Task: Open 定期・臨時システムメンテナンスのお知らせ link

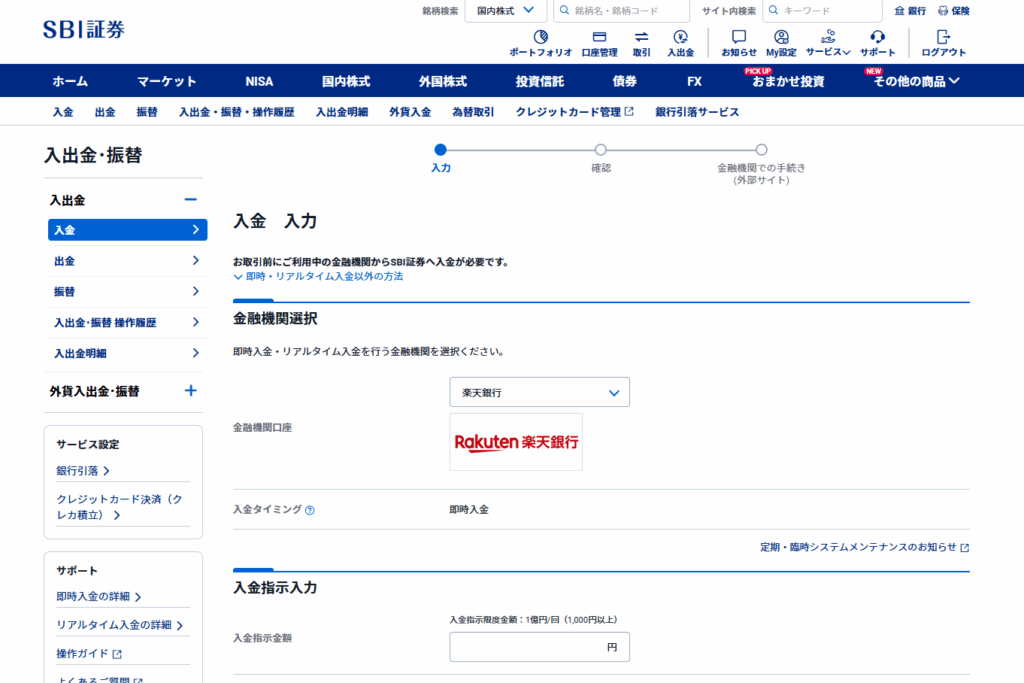Action: (x=864, y=547)
